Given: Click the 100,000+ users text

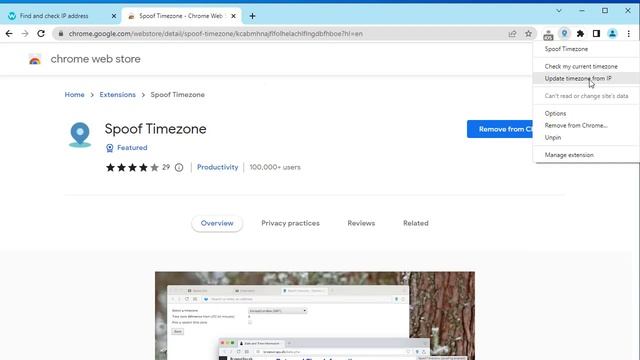Looking at the screenshot, I should pos(275,167).
